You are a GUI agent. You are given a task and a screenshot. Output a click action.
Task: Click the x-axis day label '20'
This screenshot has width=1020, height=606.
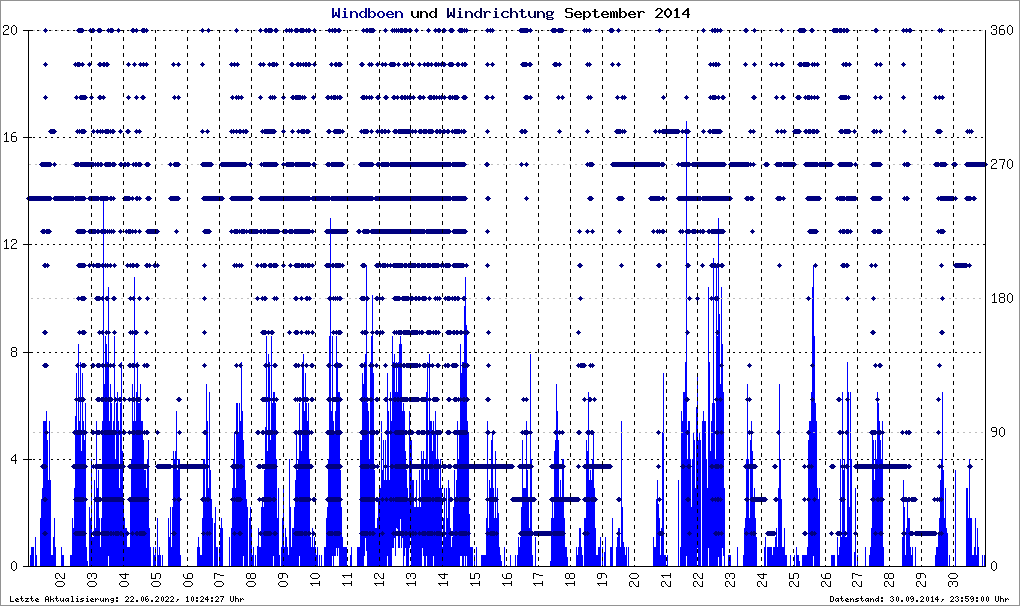click(x=634, y=579)
